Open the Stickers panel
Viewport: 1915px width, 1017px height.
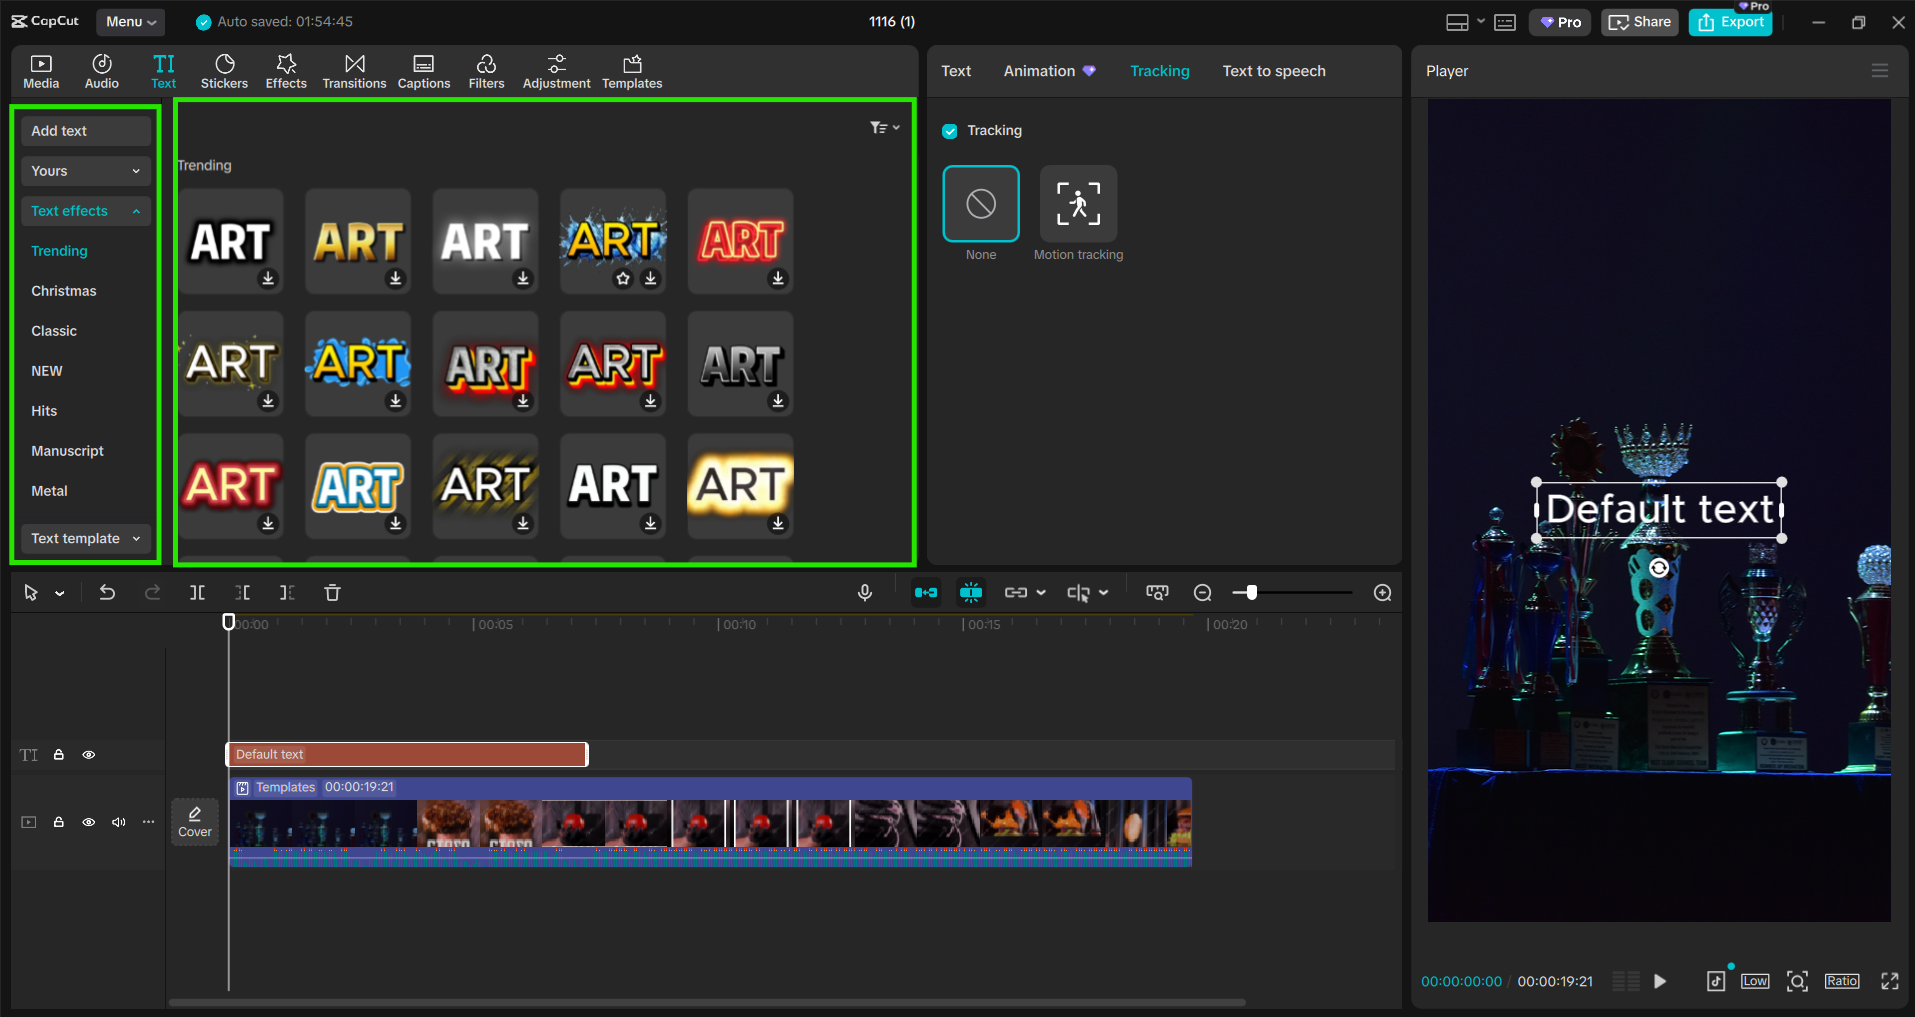(x=224, y=71)
